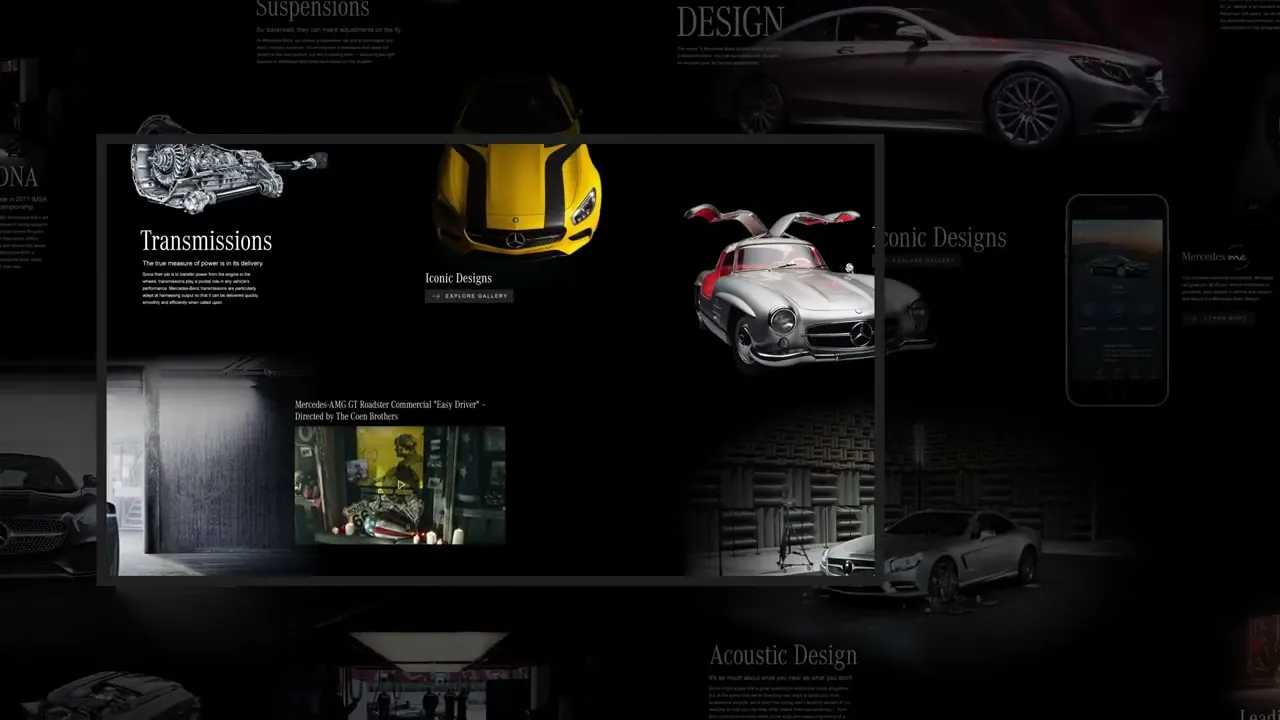The height and width of the screenshot is (720, 1280).
Task: Click the arrow icon in bright Explore Gallery button
Action: tap(435, 296)
